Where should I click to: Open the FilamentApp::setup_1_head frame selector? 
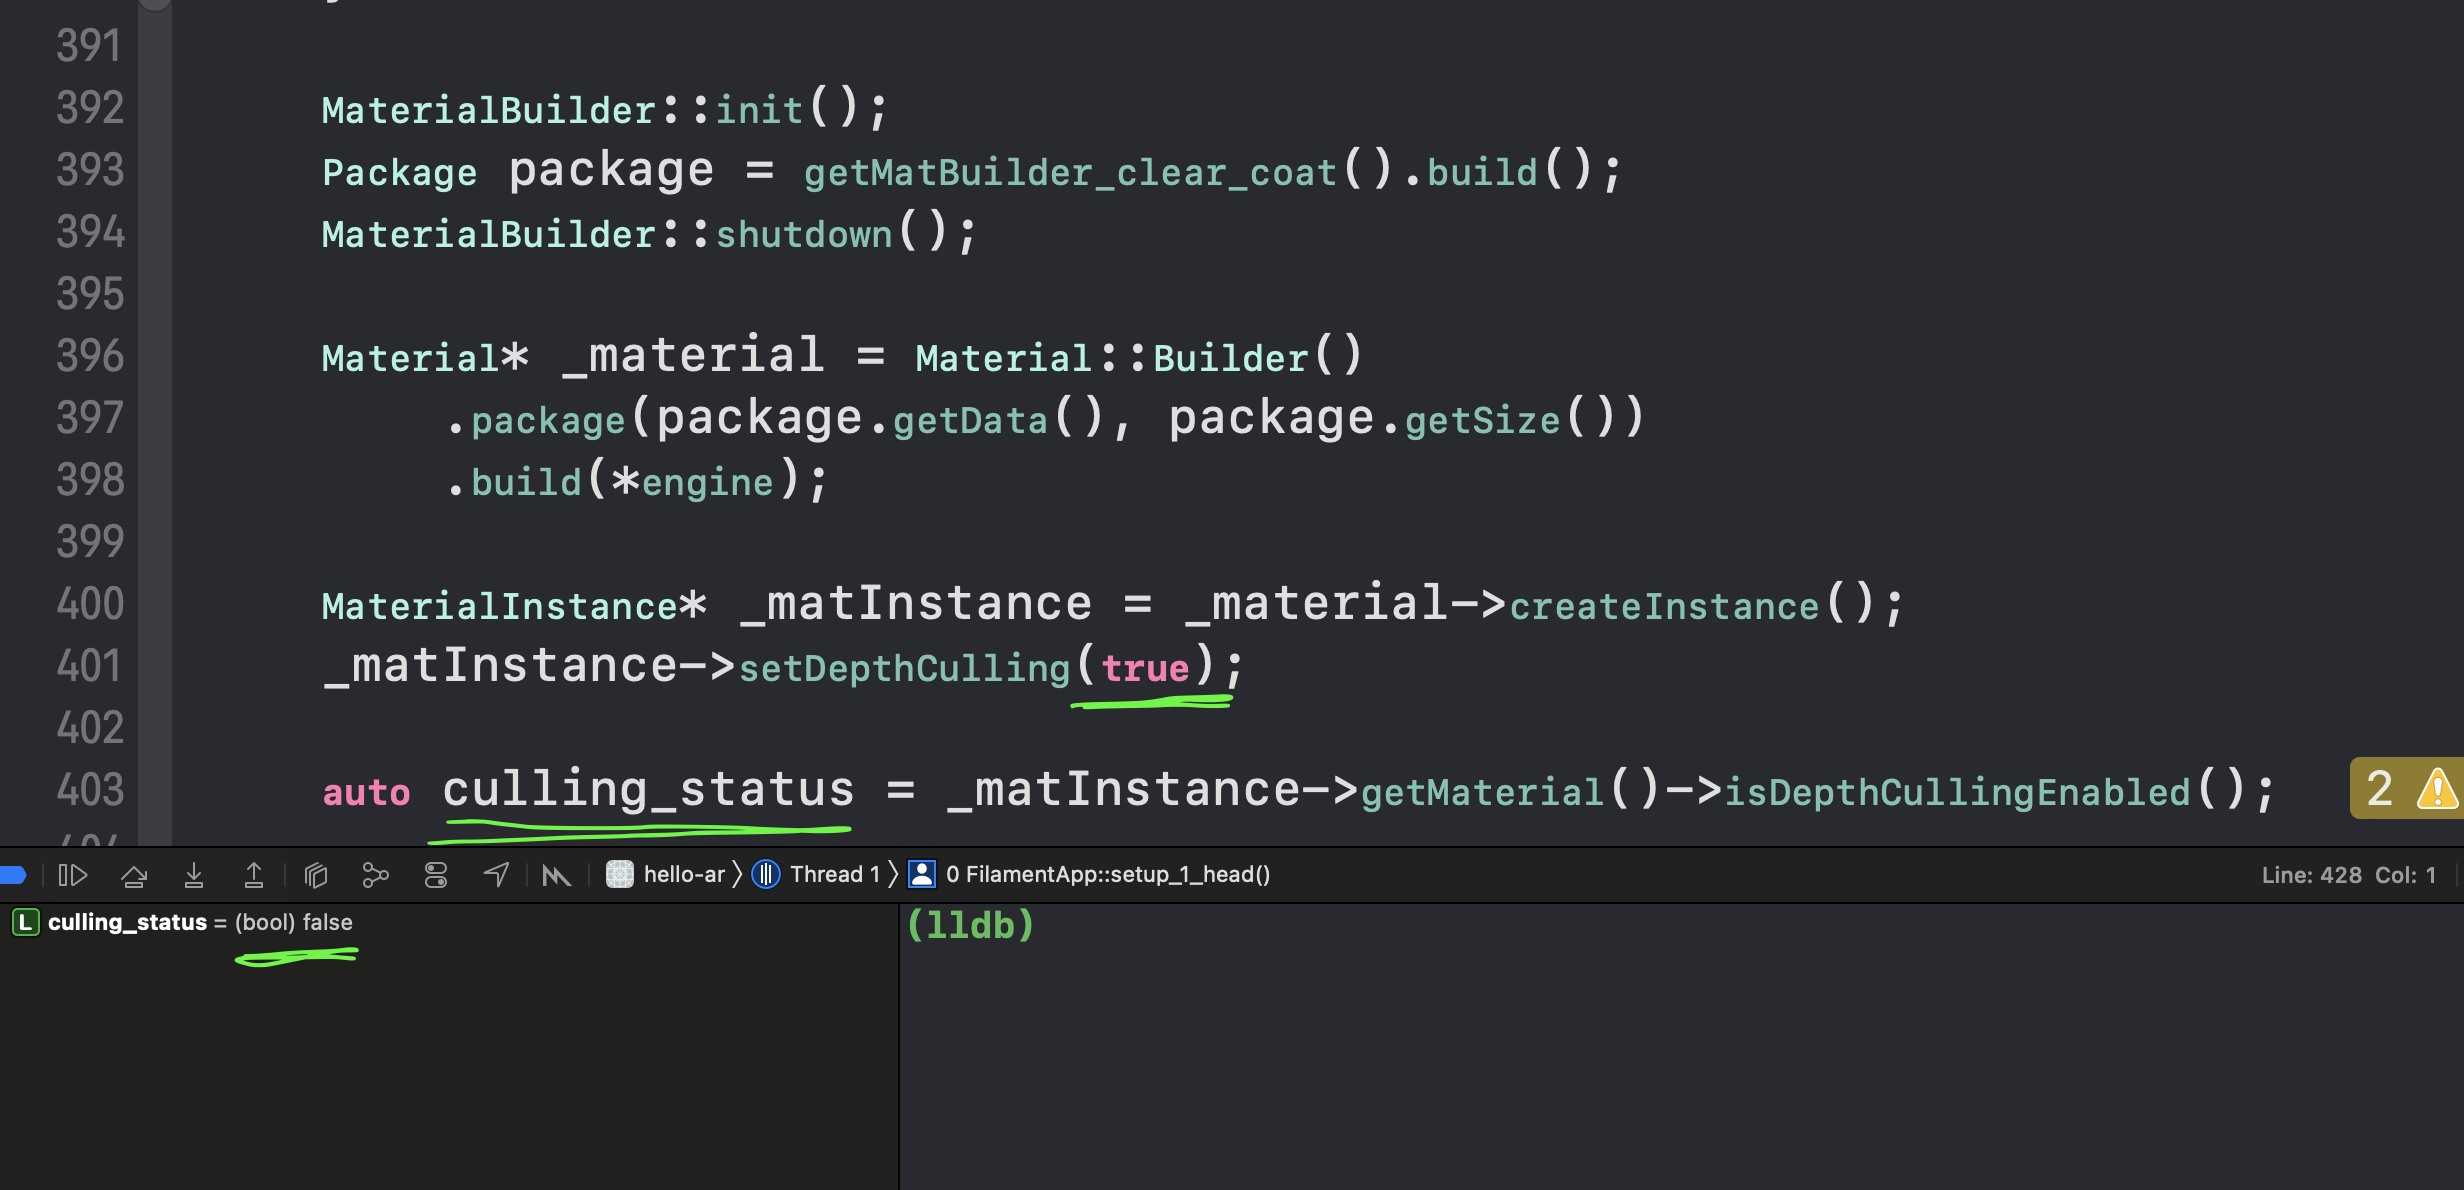pyautogui.click(x=1108, y=874)
